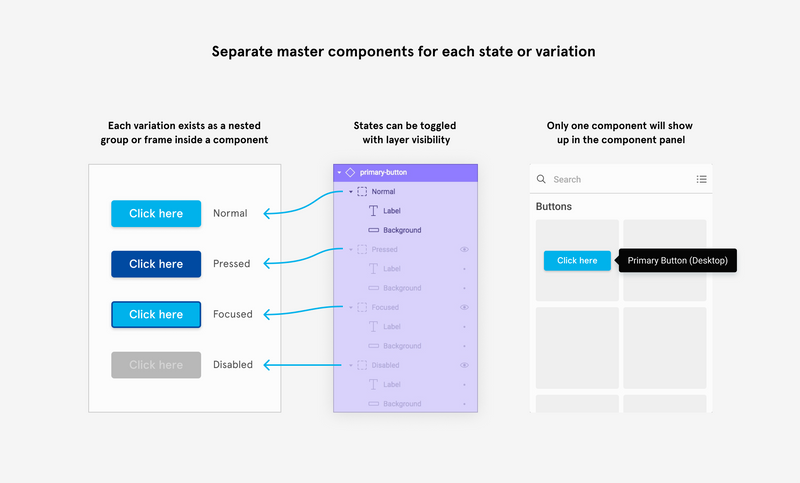Screen dimensions: 800x483
Task: Select the Normal frame icon
Action: (x=362, y=191)
